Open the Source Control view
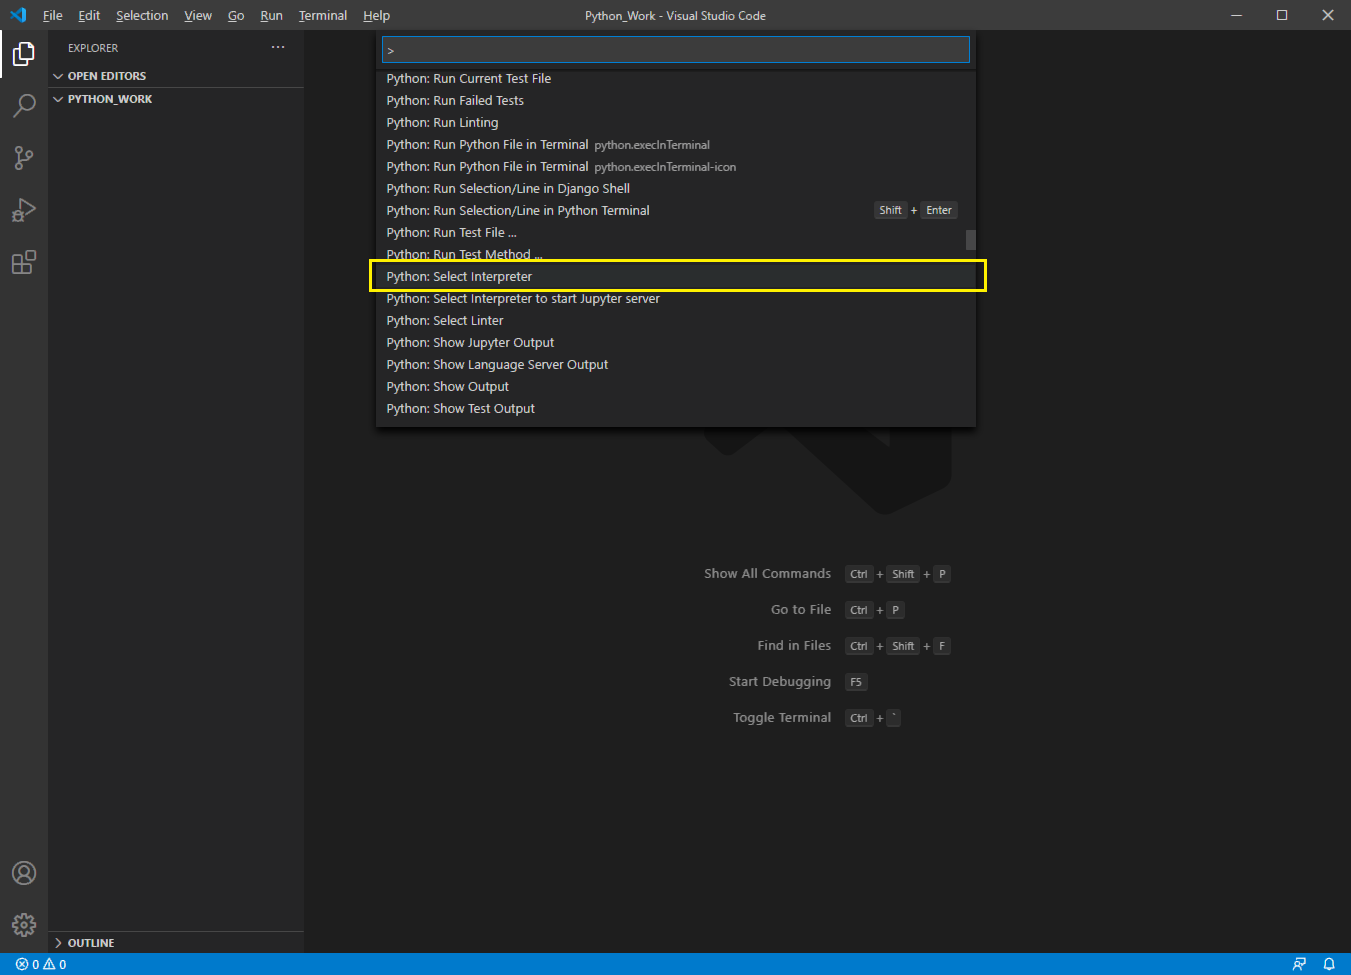The width and height of the screenshot is (1351, 975). (x=24, y=158)
